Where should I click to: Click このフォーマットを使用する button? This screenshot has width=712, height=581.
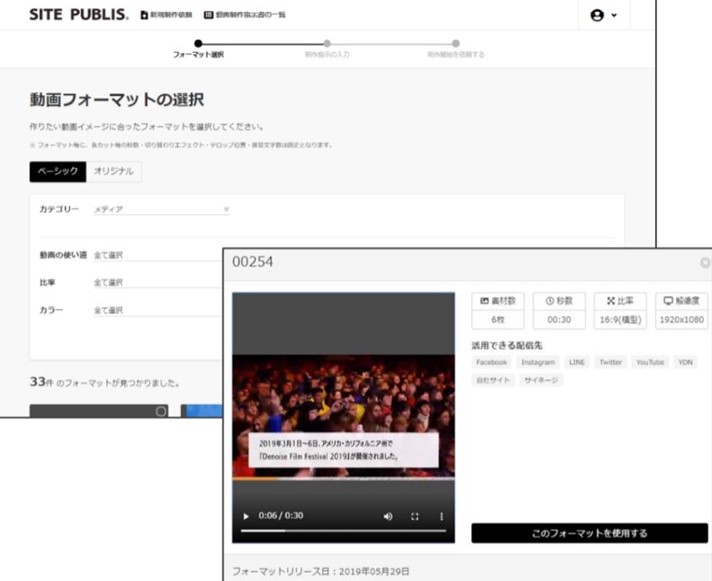tap(589, 533)
